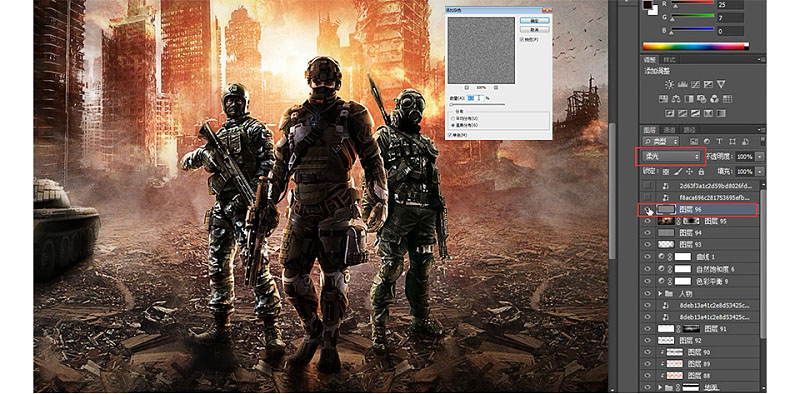Image resolution: width=800 pixels, height=394 pixels.
Task: Click the Curves adjustment icon
Action: [x=695, y=85]
